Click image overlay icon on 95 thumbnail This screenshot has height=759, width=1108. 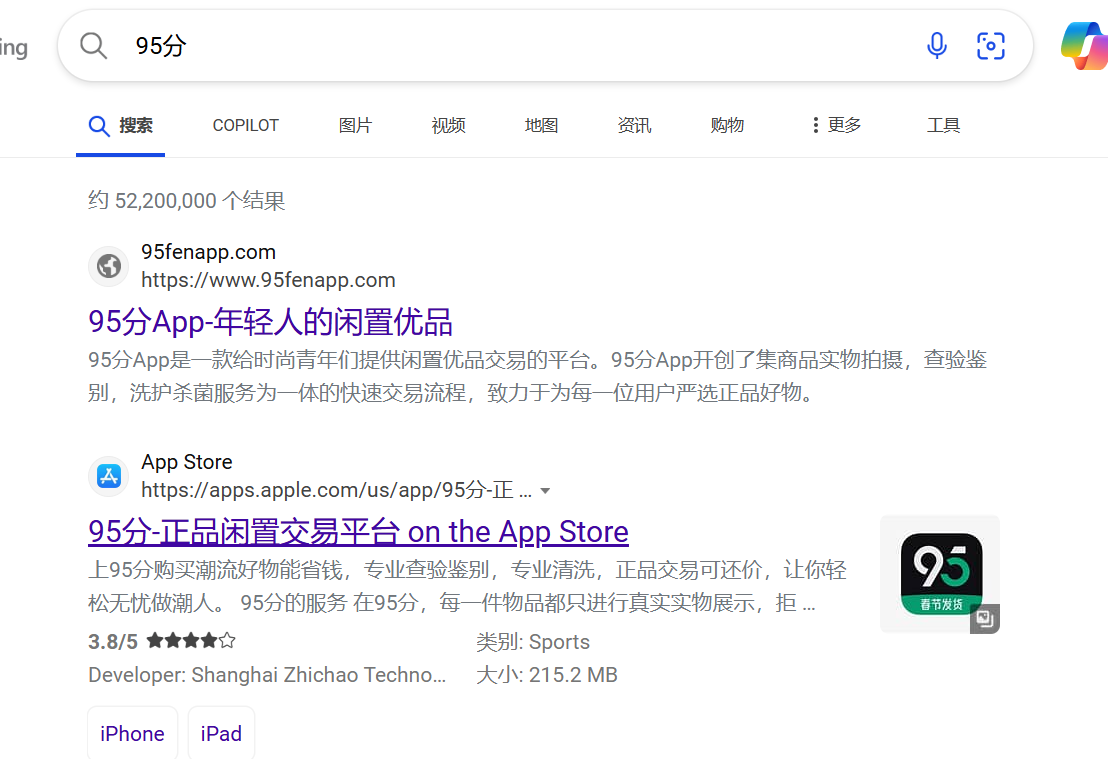pos(984,619)
